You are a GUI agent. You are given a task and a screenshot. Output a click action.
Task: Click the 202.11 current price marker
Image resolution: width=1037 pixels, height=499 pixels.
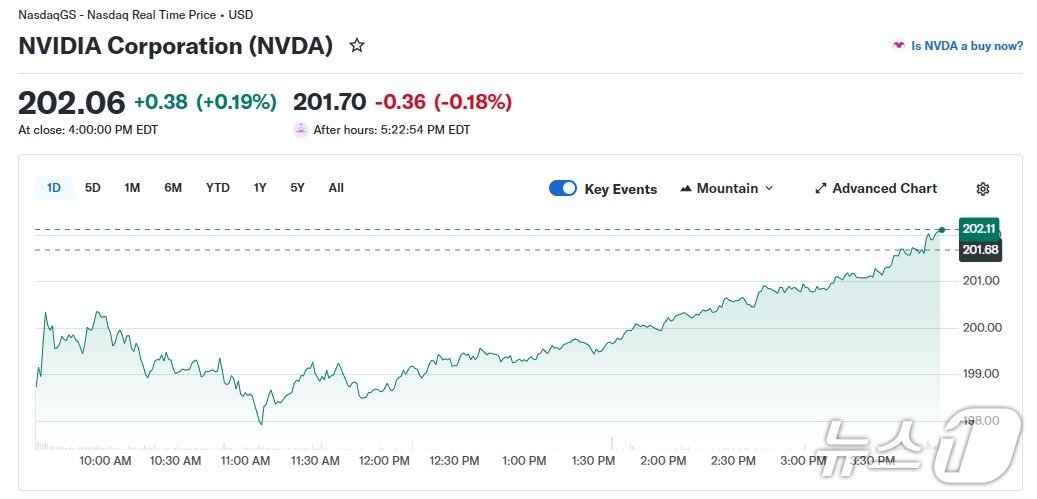pyautogui.click(x=978, y=229)
